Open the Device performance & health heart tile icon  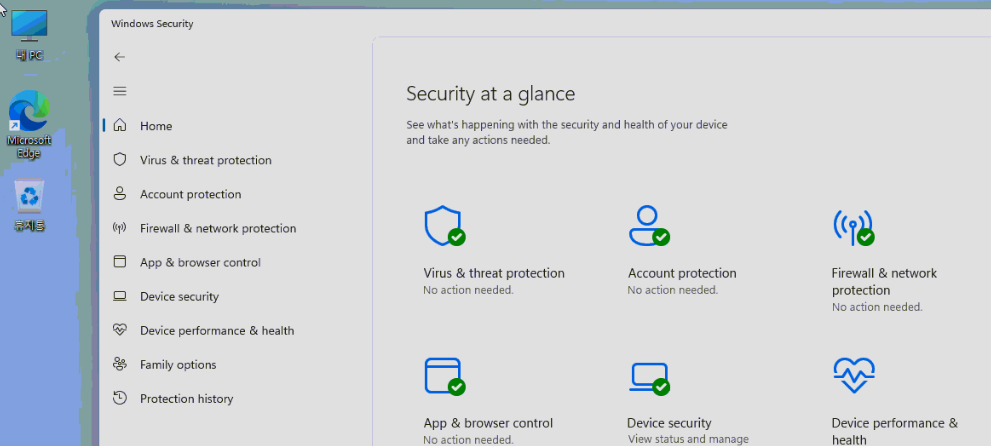(x=854, y=375)
